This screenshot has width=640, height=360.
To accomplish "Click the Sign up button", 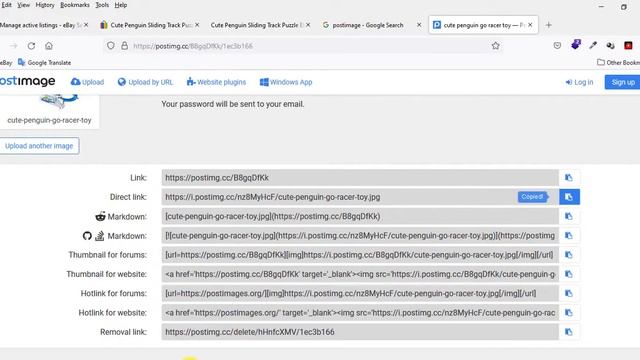I will point(622,82).
